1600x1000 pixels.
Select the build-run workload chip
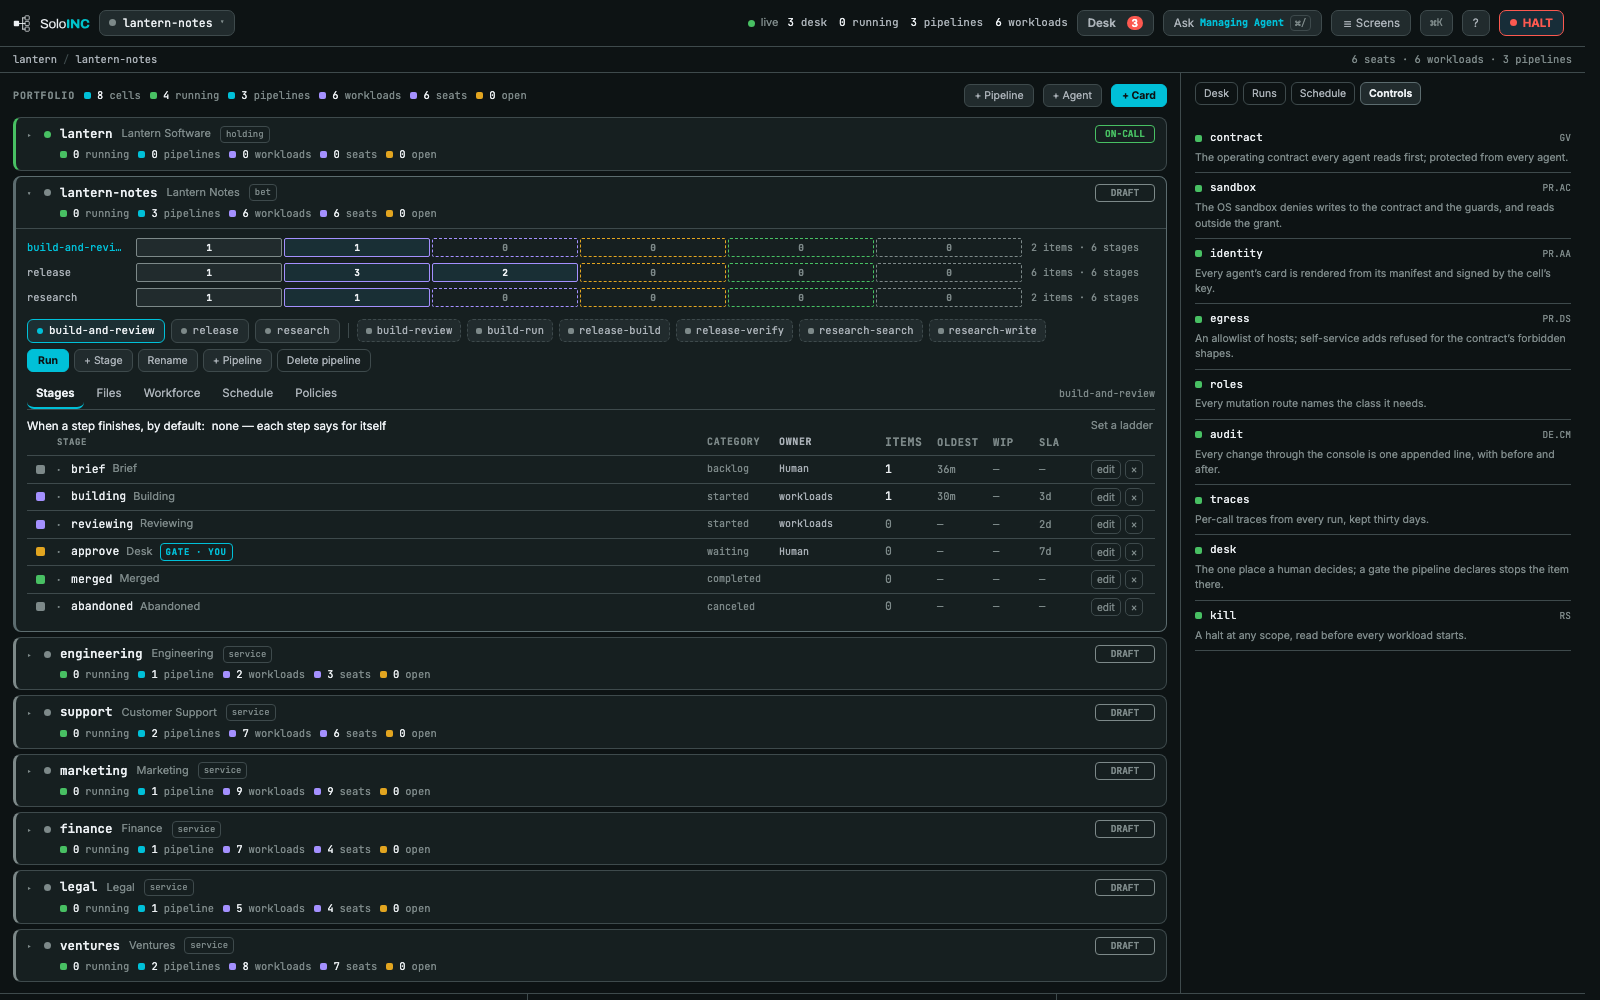510,331
